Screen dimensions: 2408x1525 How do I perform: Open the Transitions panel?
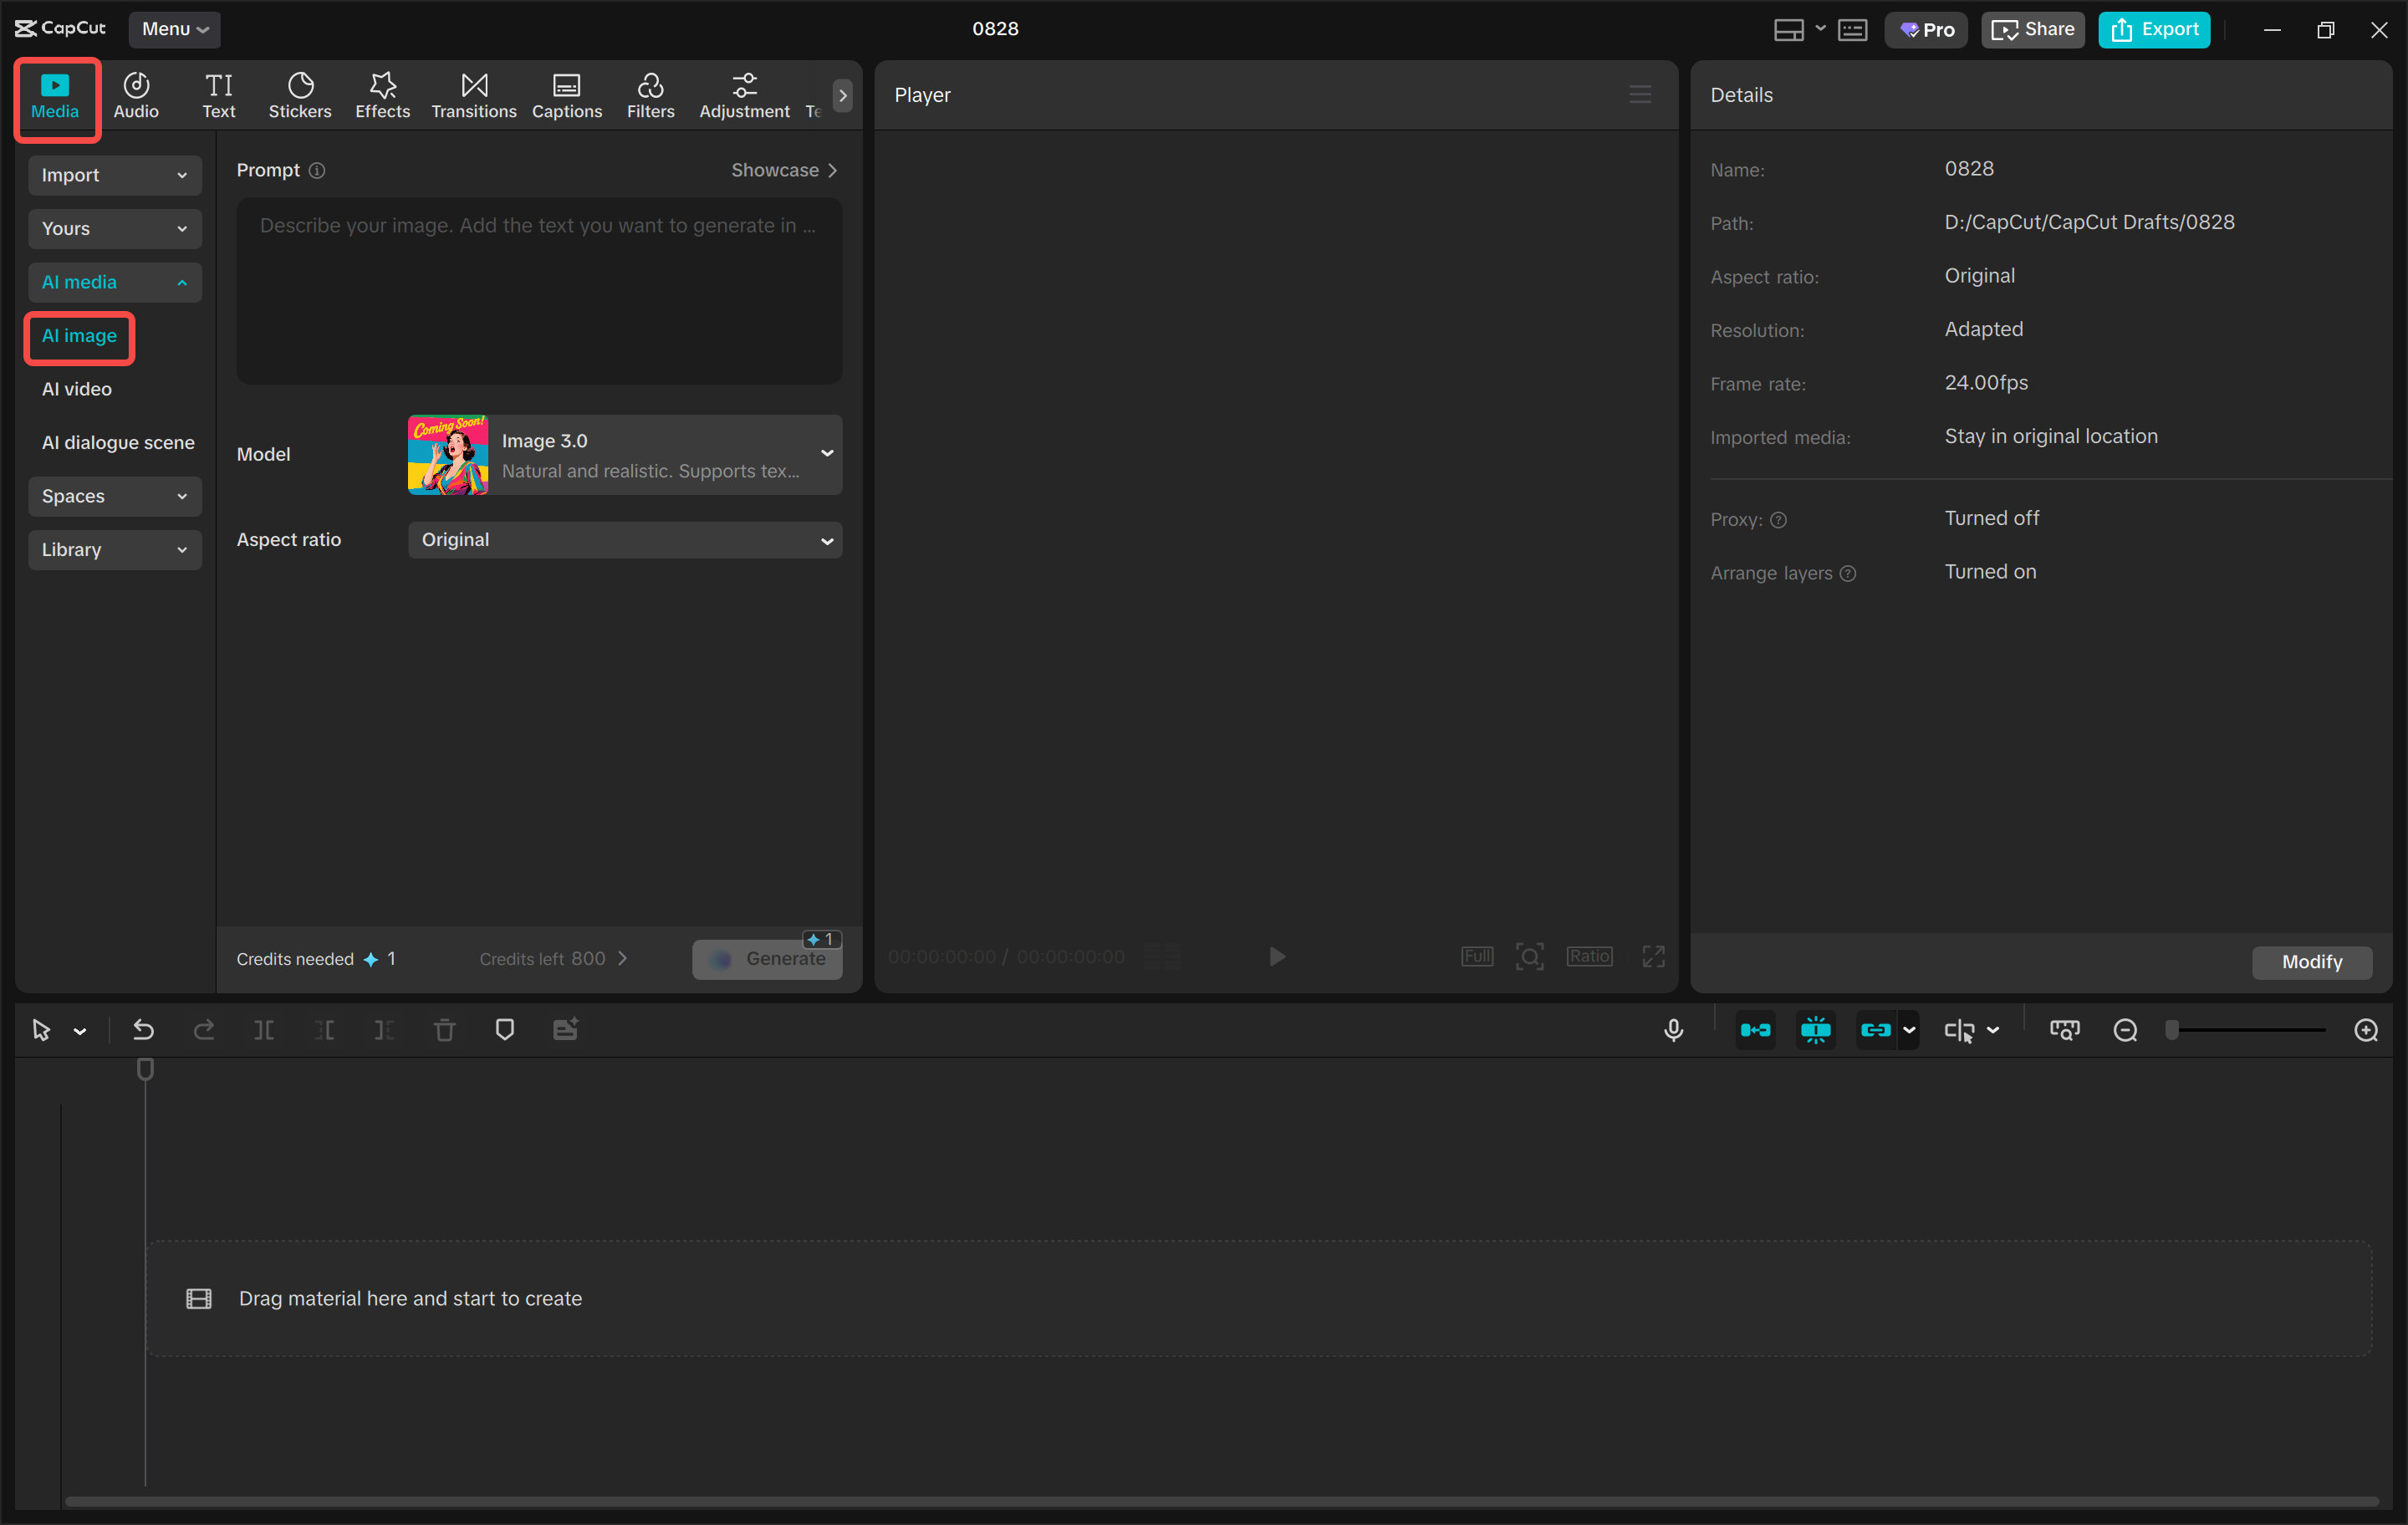(x=473, y=95)
